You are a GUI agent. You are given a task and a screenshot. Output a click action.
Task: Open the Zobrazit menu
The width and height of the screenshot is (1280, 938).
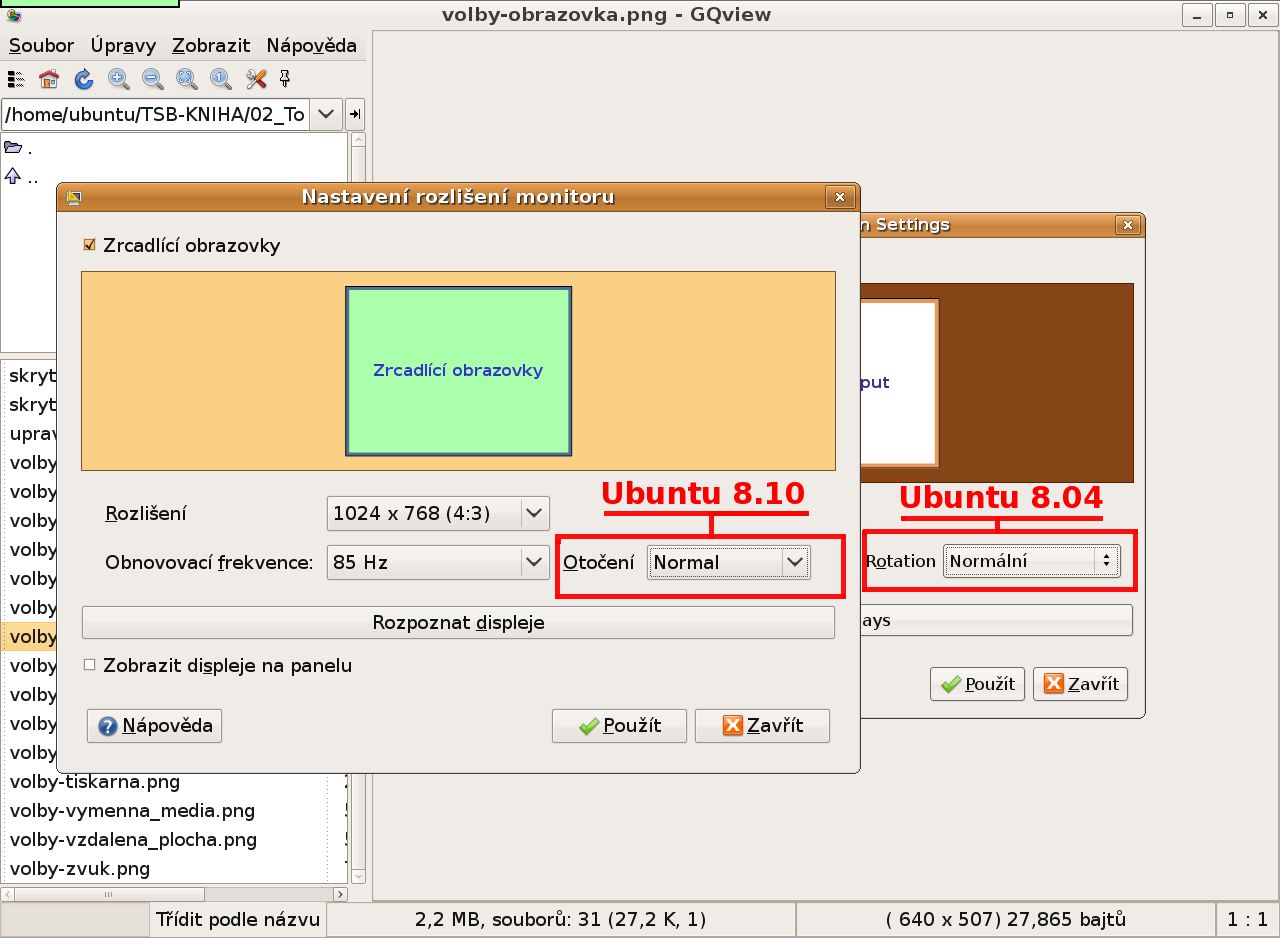[x=211, y=46]
